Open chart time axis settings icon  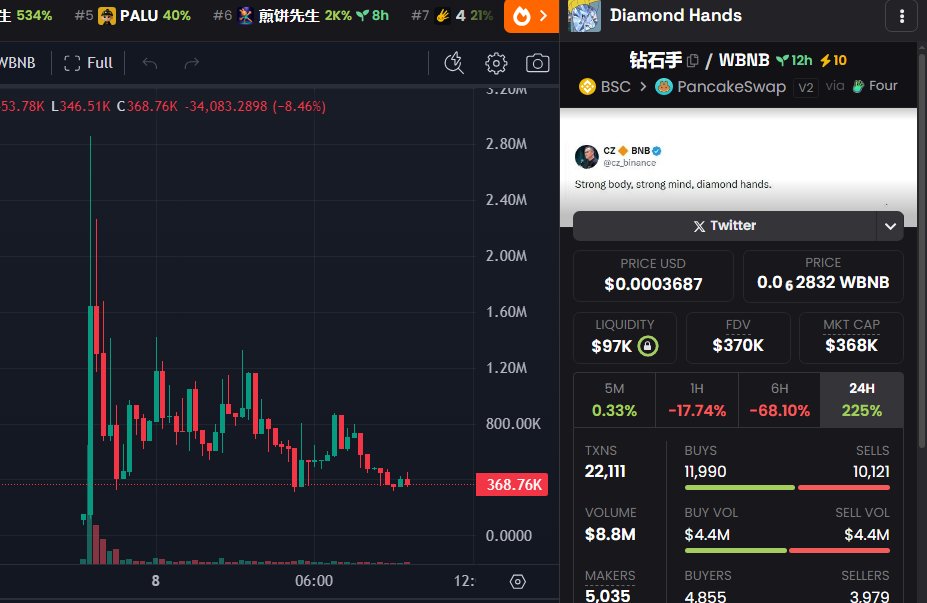tap(517, 581)
